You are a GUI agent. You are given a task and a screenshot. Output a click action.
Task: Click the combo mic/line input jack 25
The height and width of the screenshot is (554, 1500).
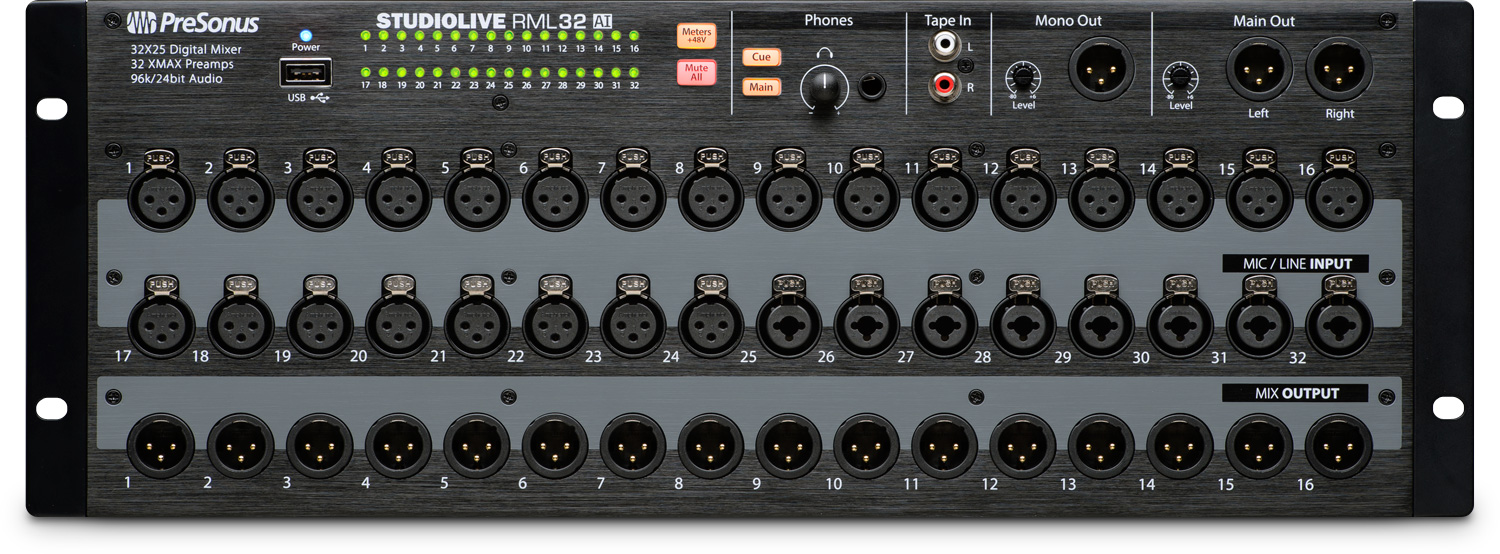point(789,324)
